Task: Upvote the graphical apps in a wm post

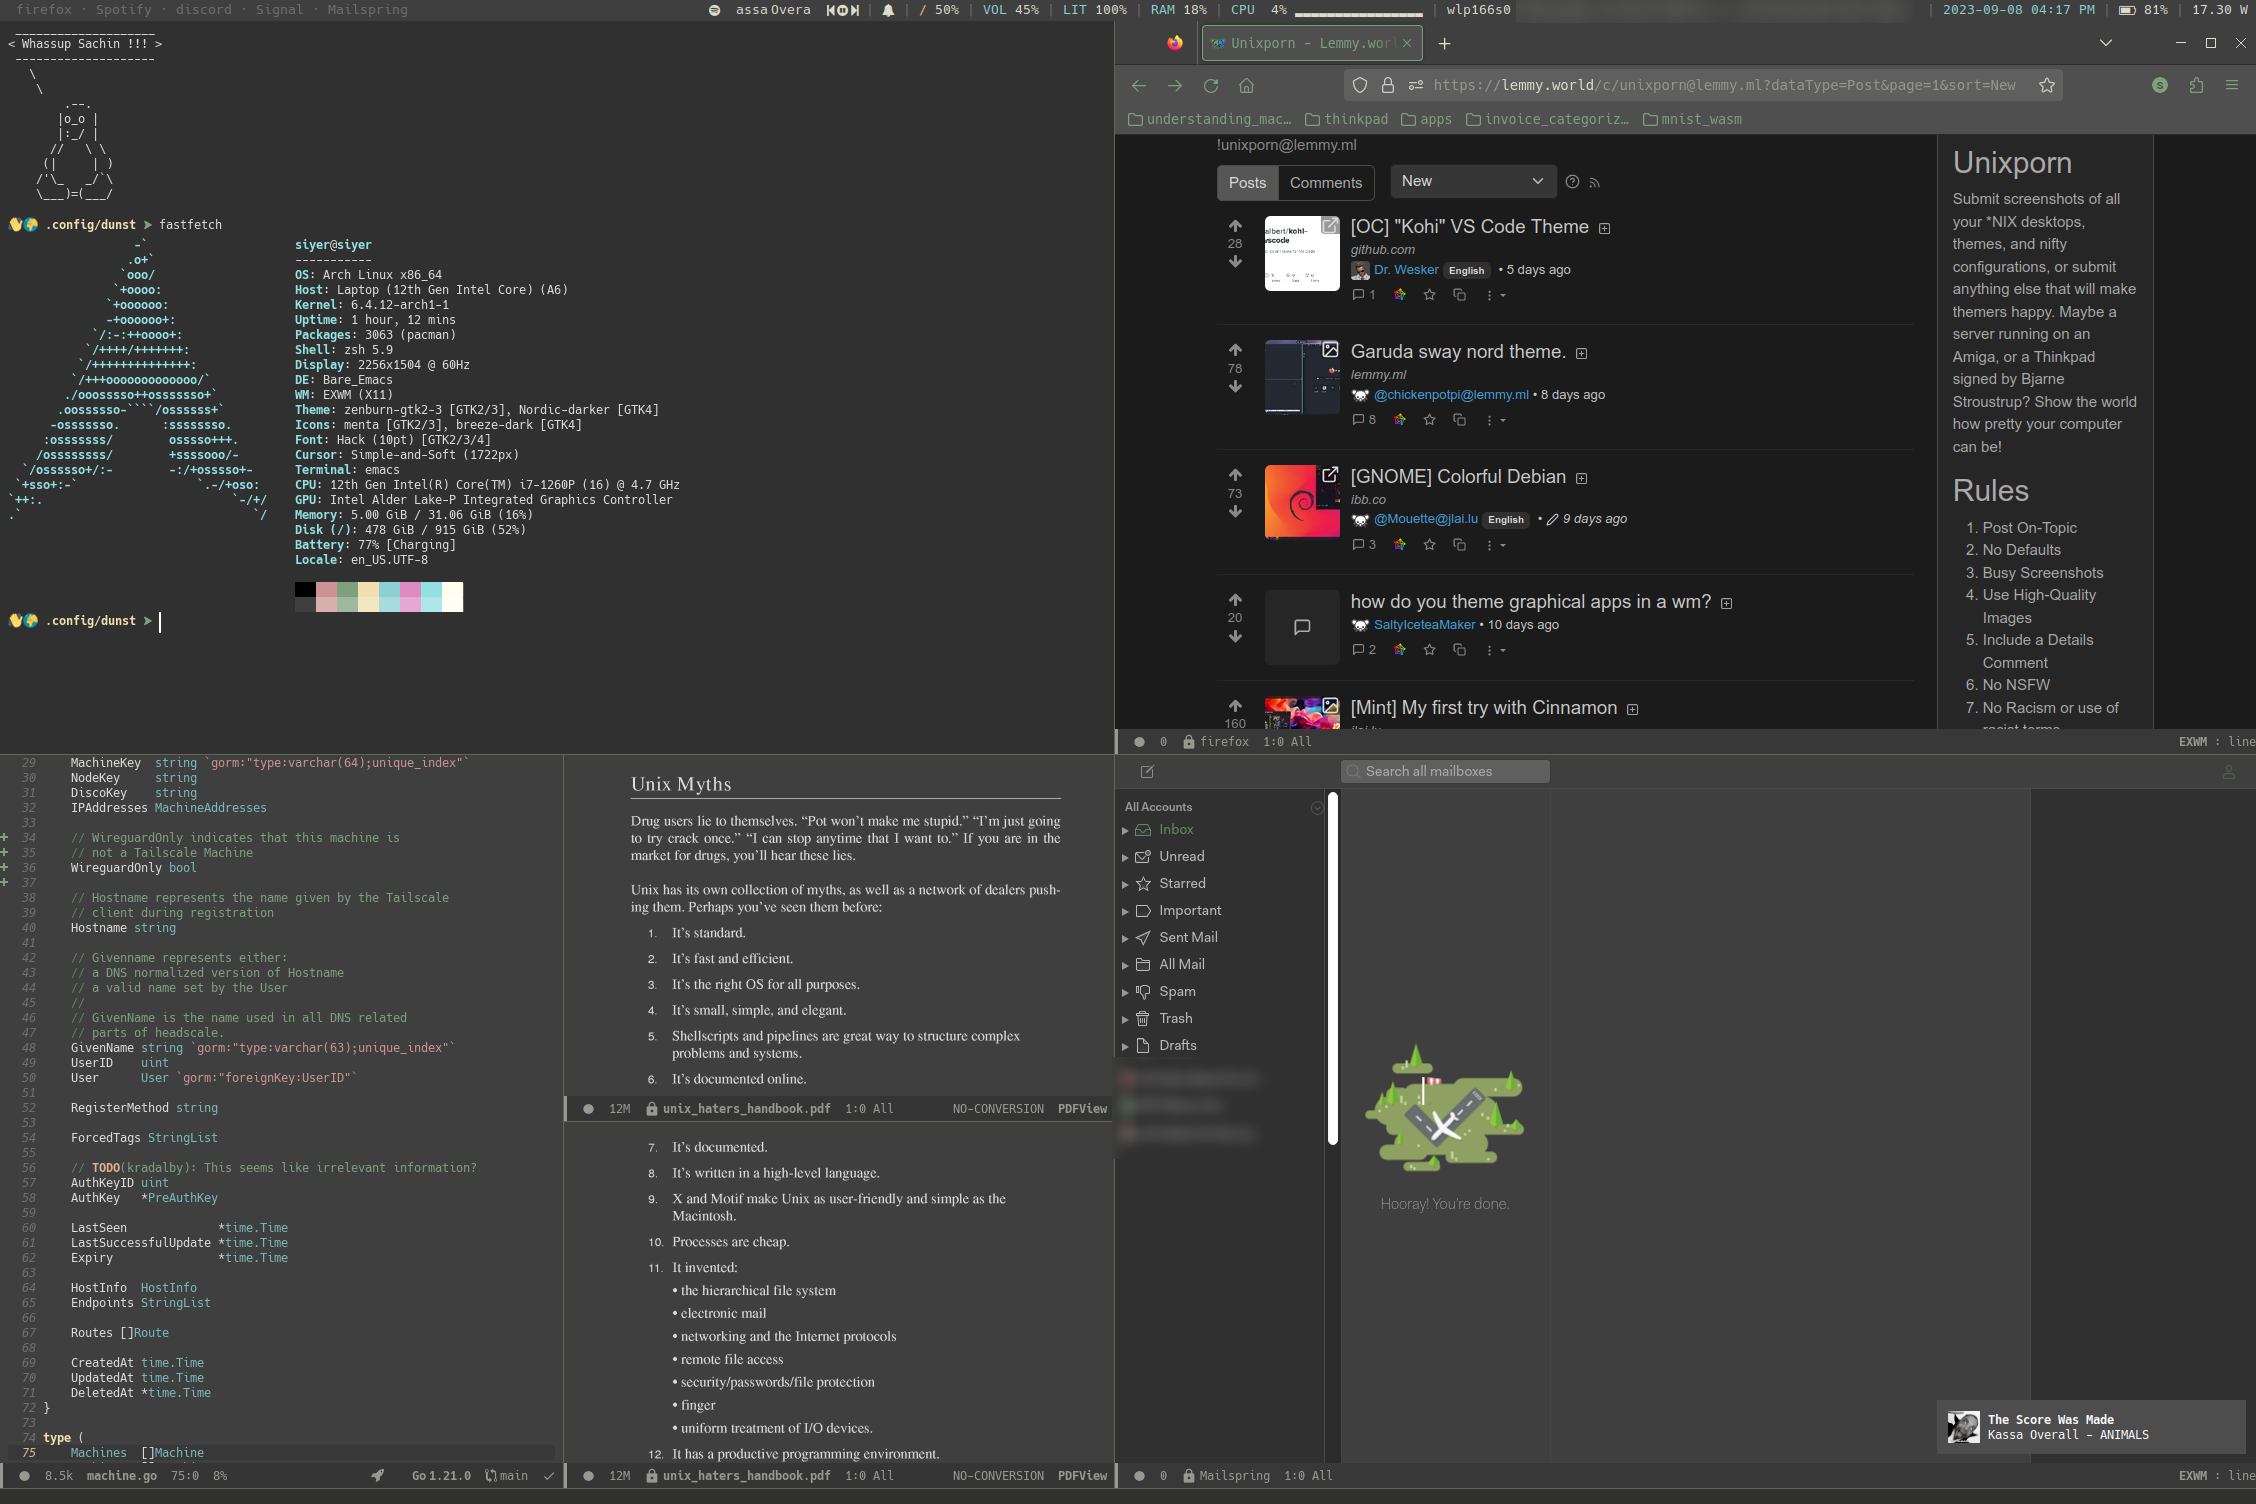Action: (1235, 600)
